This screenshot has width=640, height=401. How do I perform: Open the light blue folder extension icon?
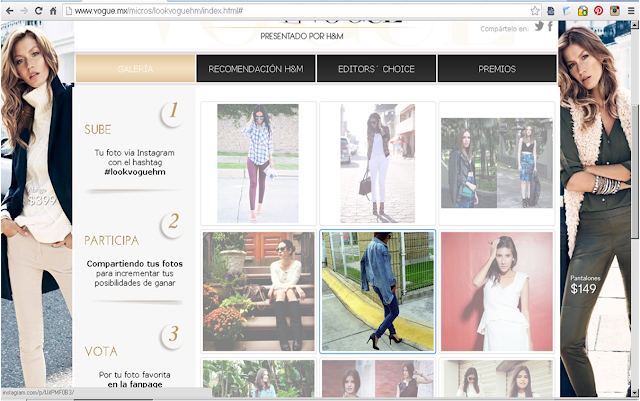pos(567,11)
